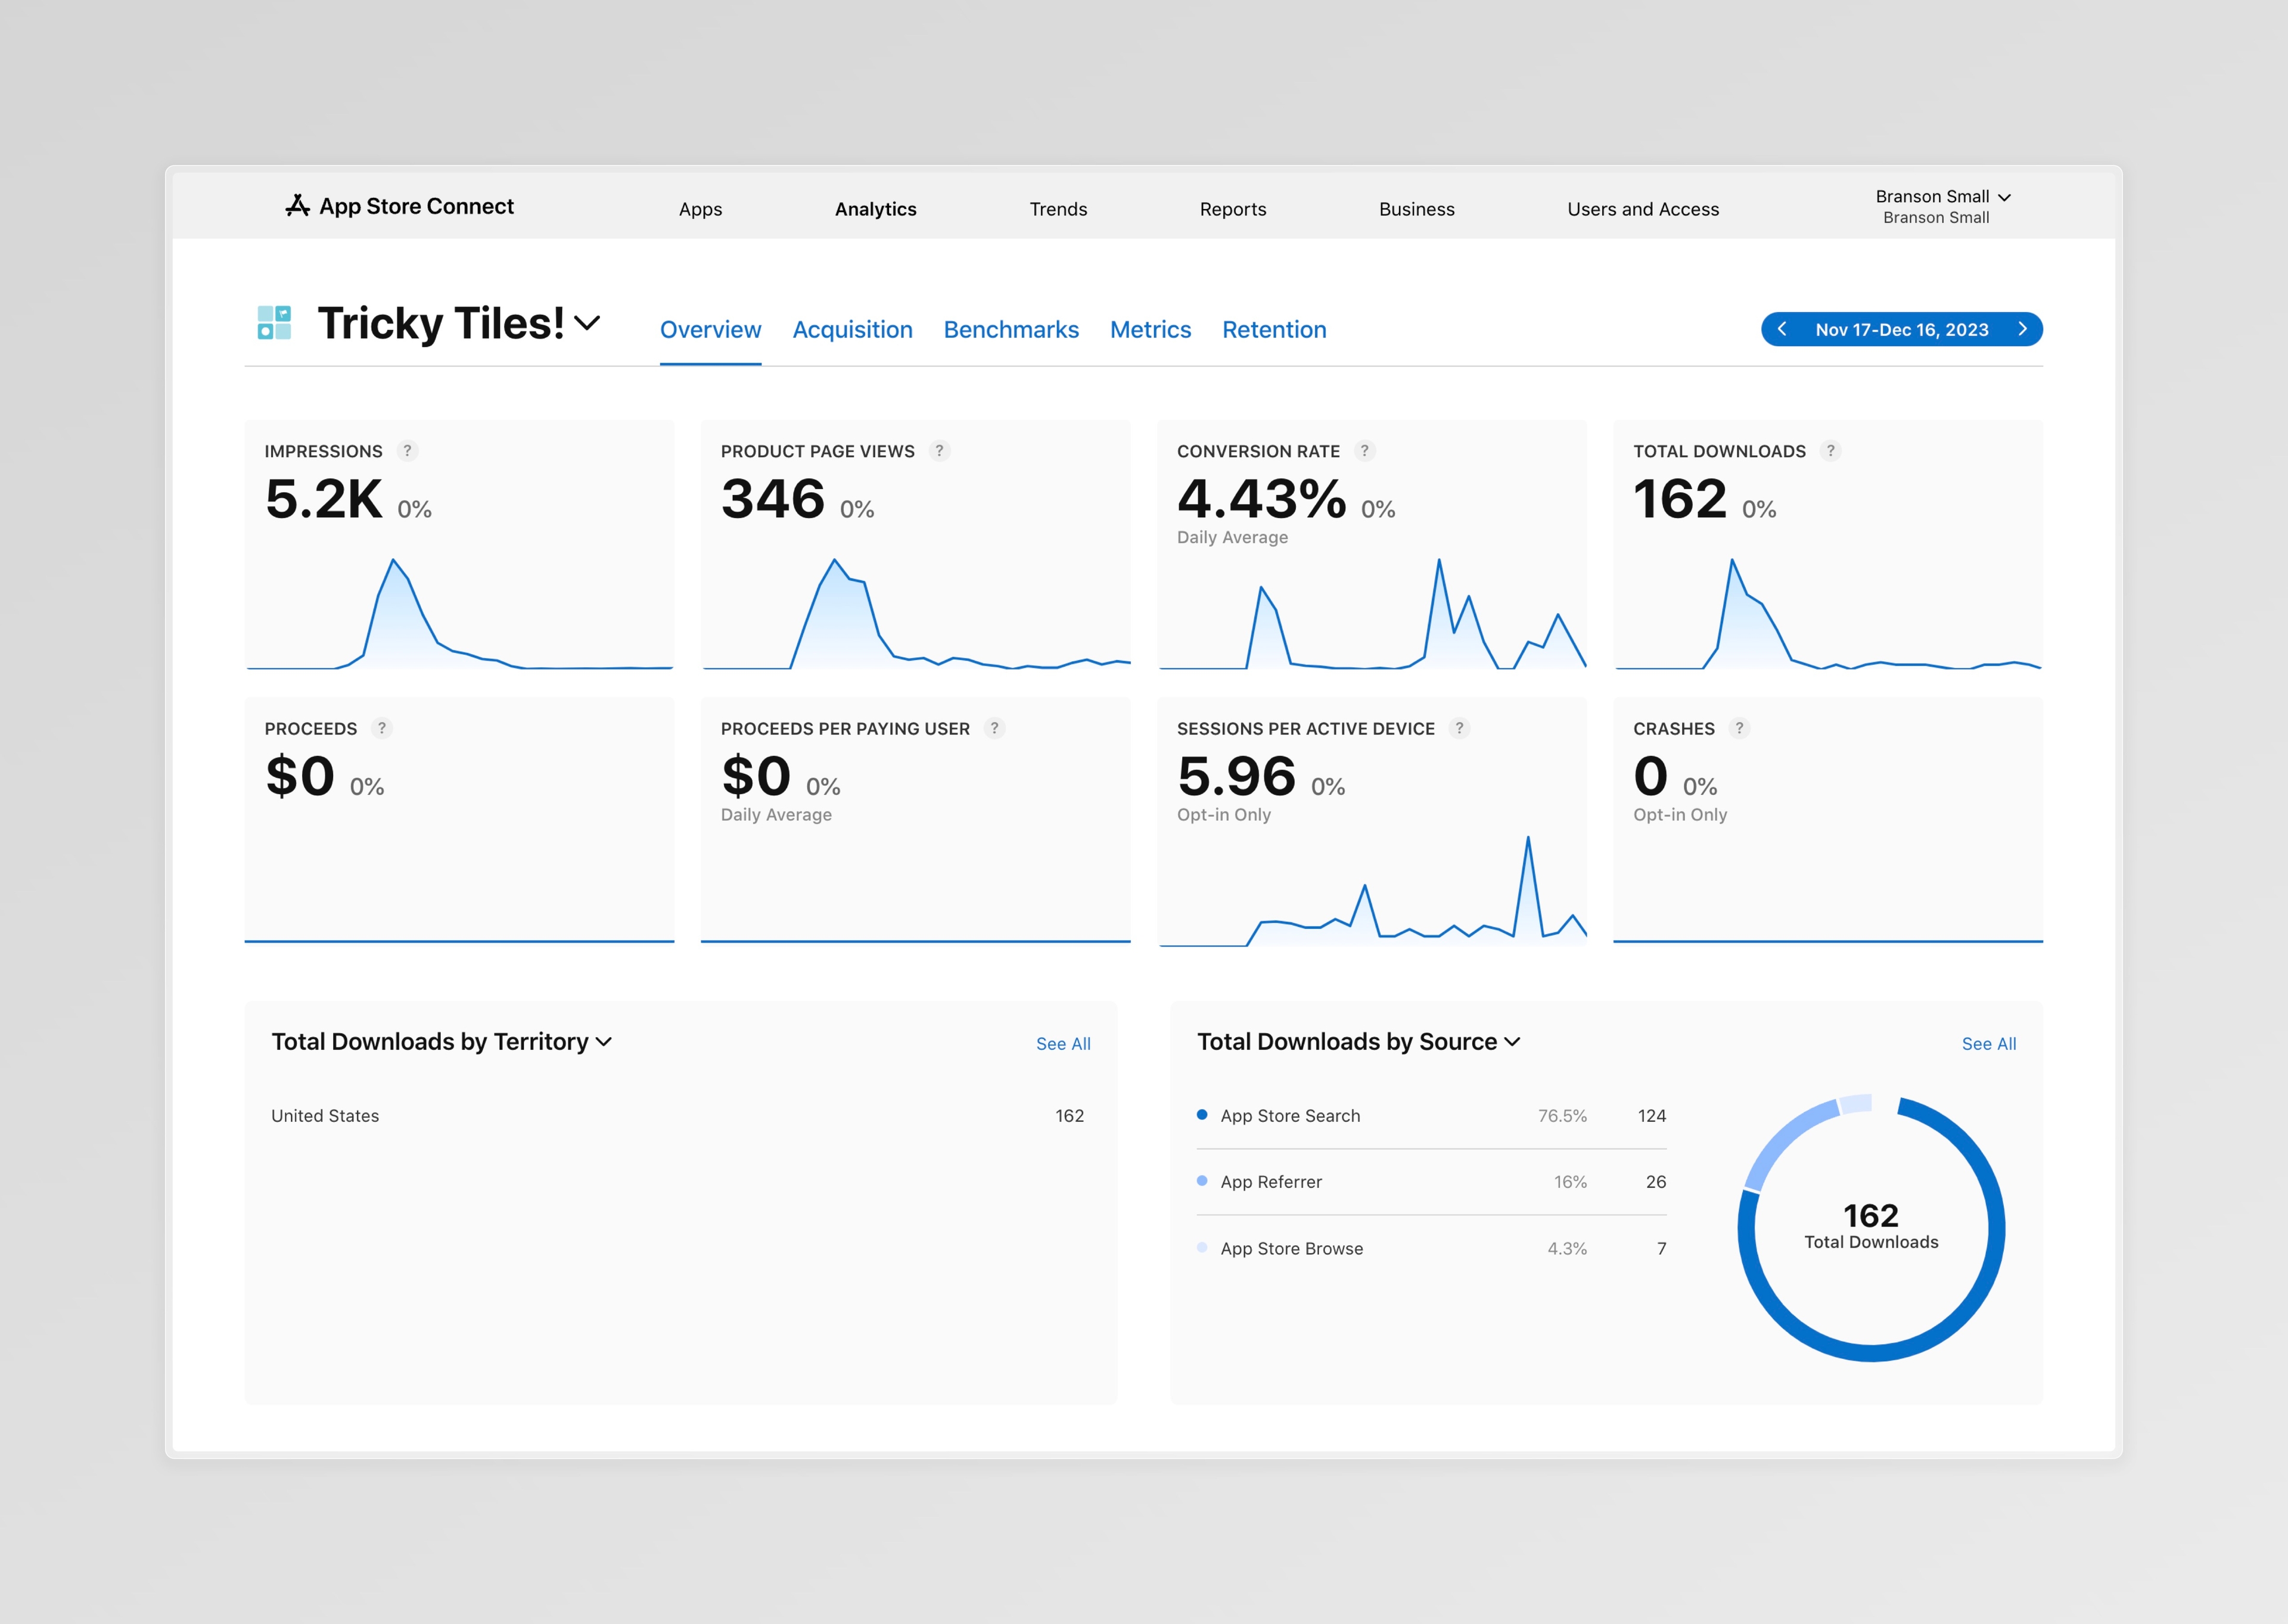The height and width of the screenshot is (1624, 2288).
Task: Click the Impressions help question-mark icon
Action: (407, 451)
